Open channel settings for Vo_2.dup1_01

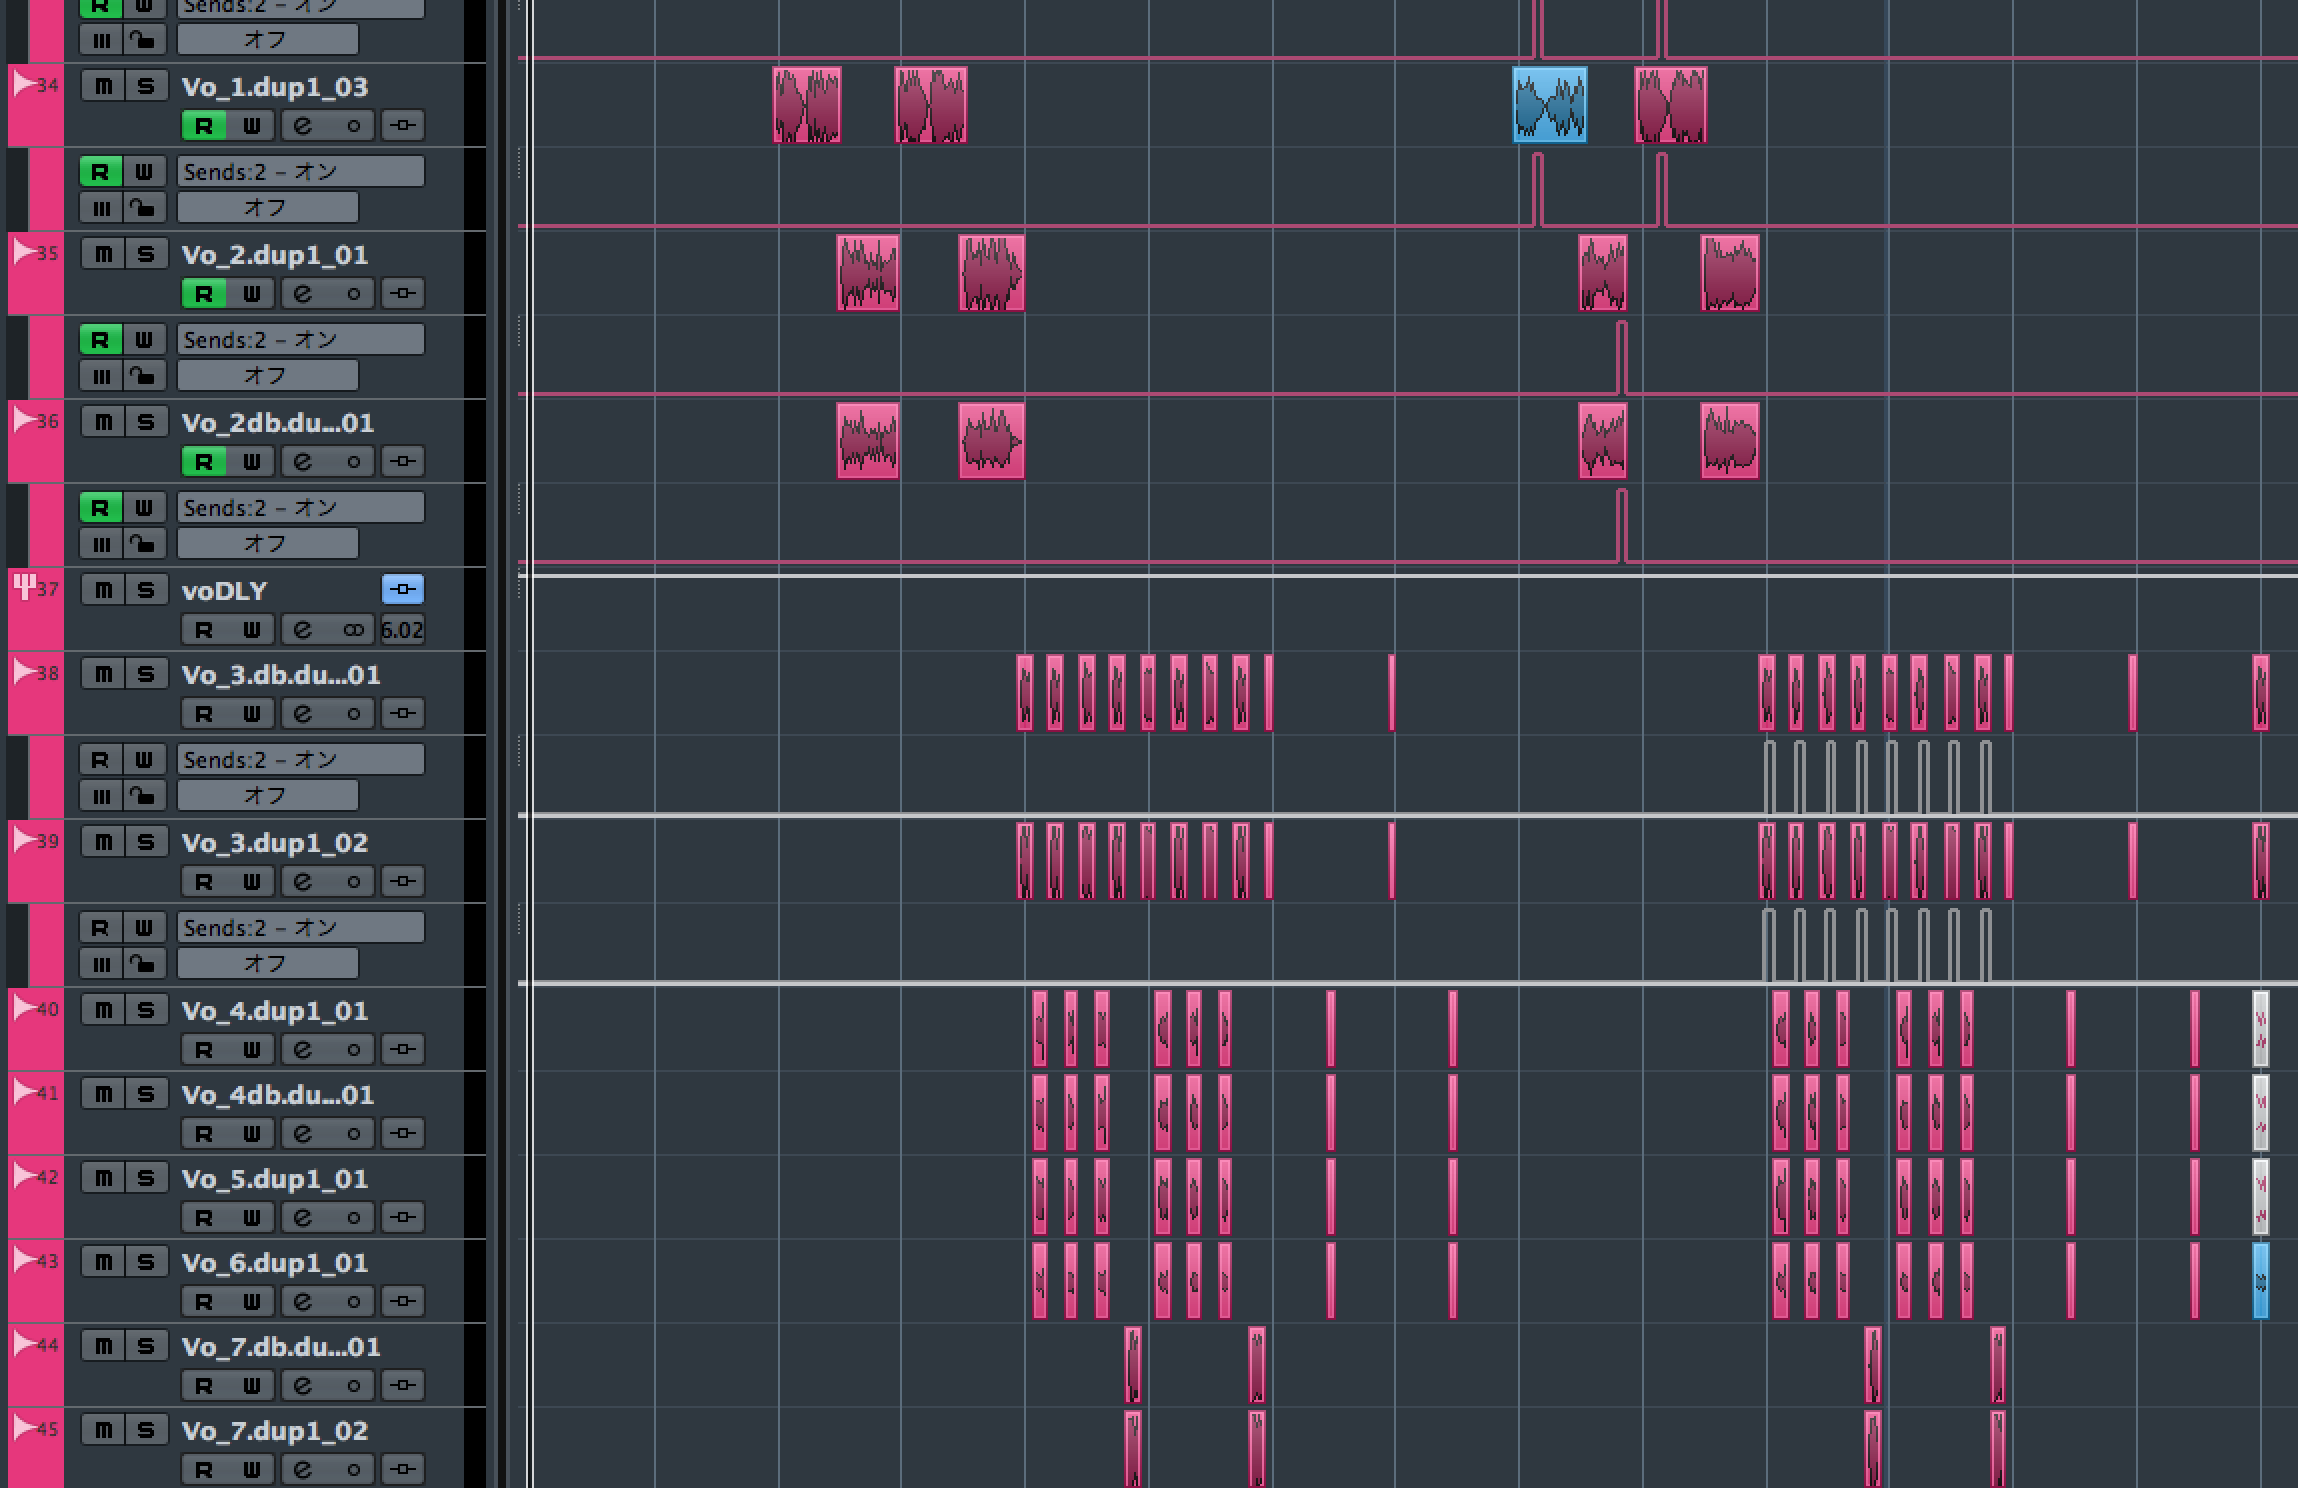tap(303, 294)
